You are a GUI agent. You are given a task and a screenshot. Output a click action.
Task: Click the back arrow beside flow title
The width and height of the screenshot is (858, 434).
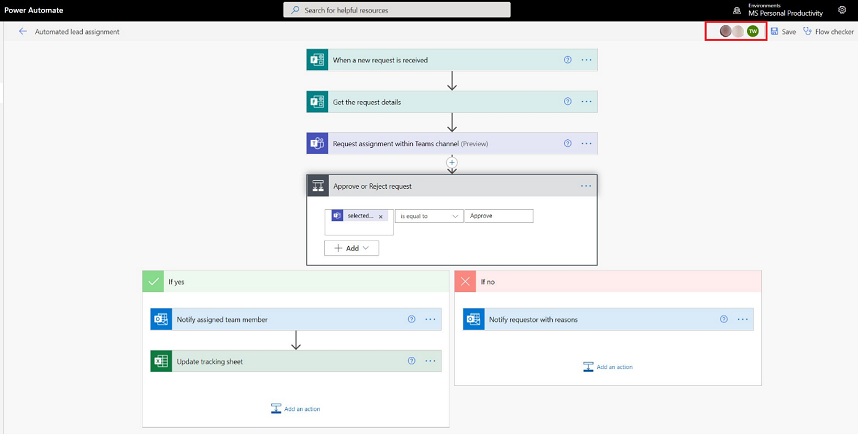tap(22, 32)
